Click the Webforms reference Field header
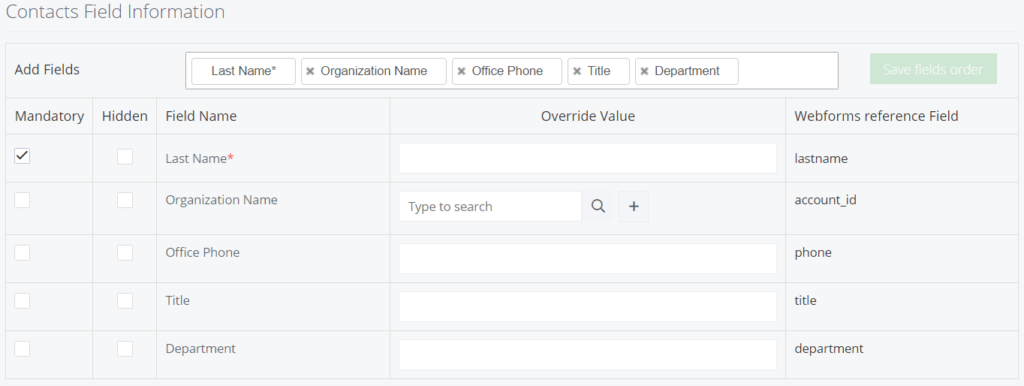 pos(876,116)
